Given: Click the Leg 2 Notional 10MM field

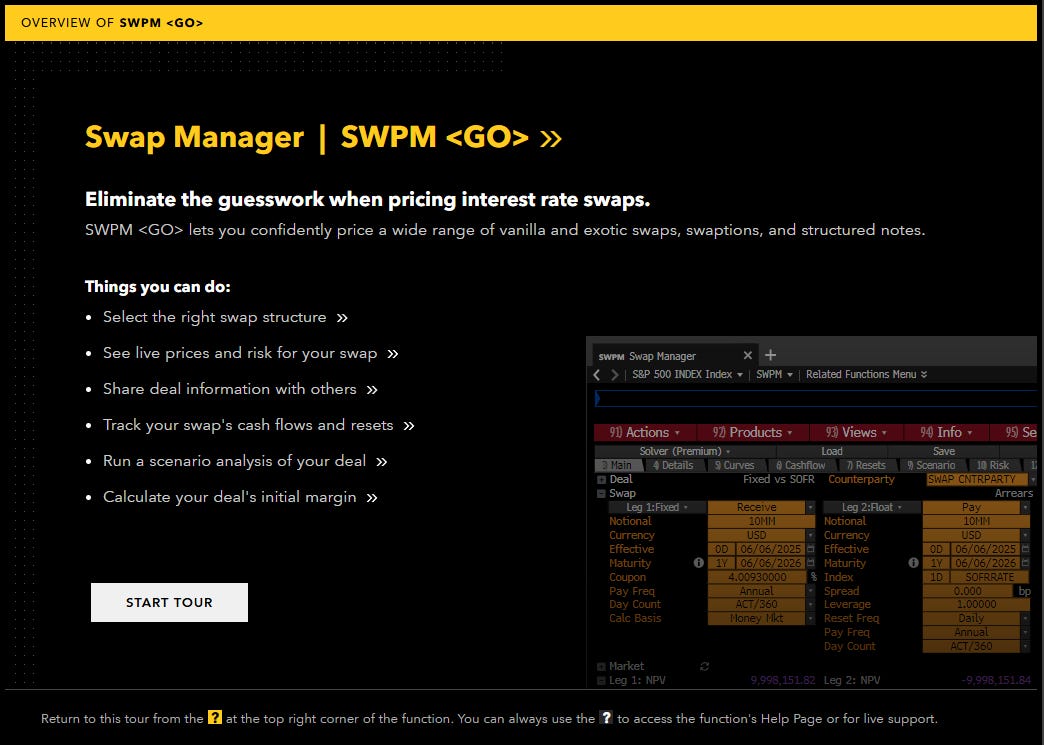Looking at the screenshot, I should pyautogui.click(x=976, y=521).
